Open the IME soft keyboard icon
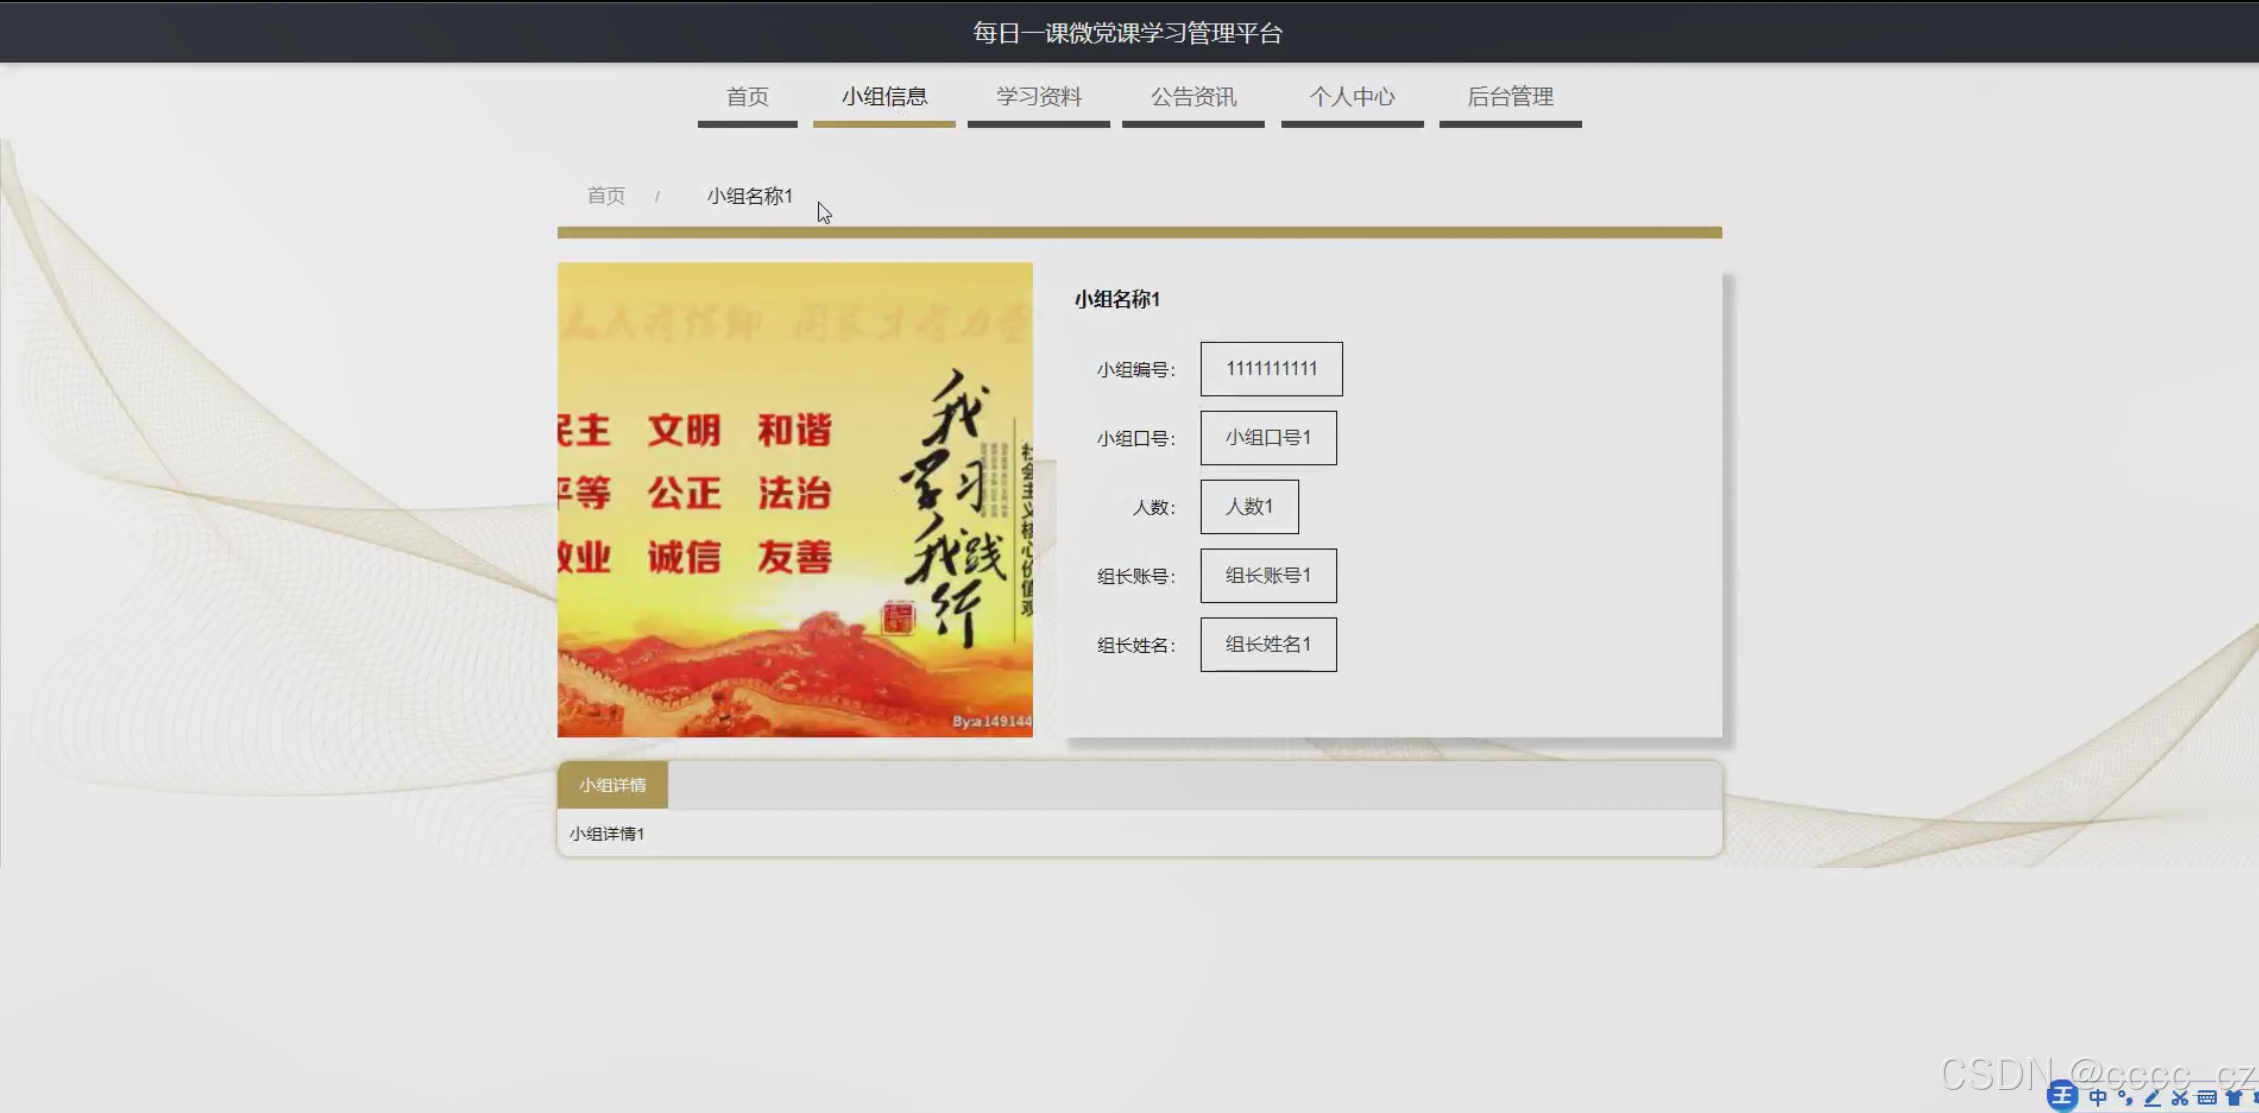 pyautogui.click(x=2207, y=1097)
